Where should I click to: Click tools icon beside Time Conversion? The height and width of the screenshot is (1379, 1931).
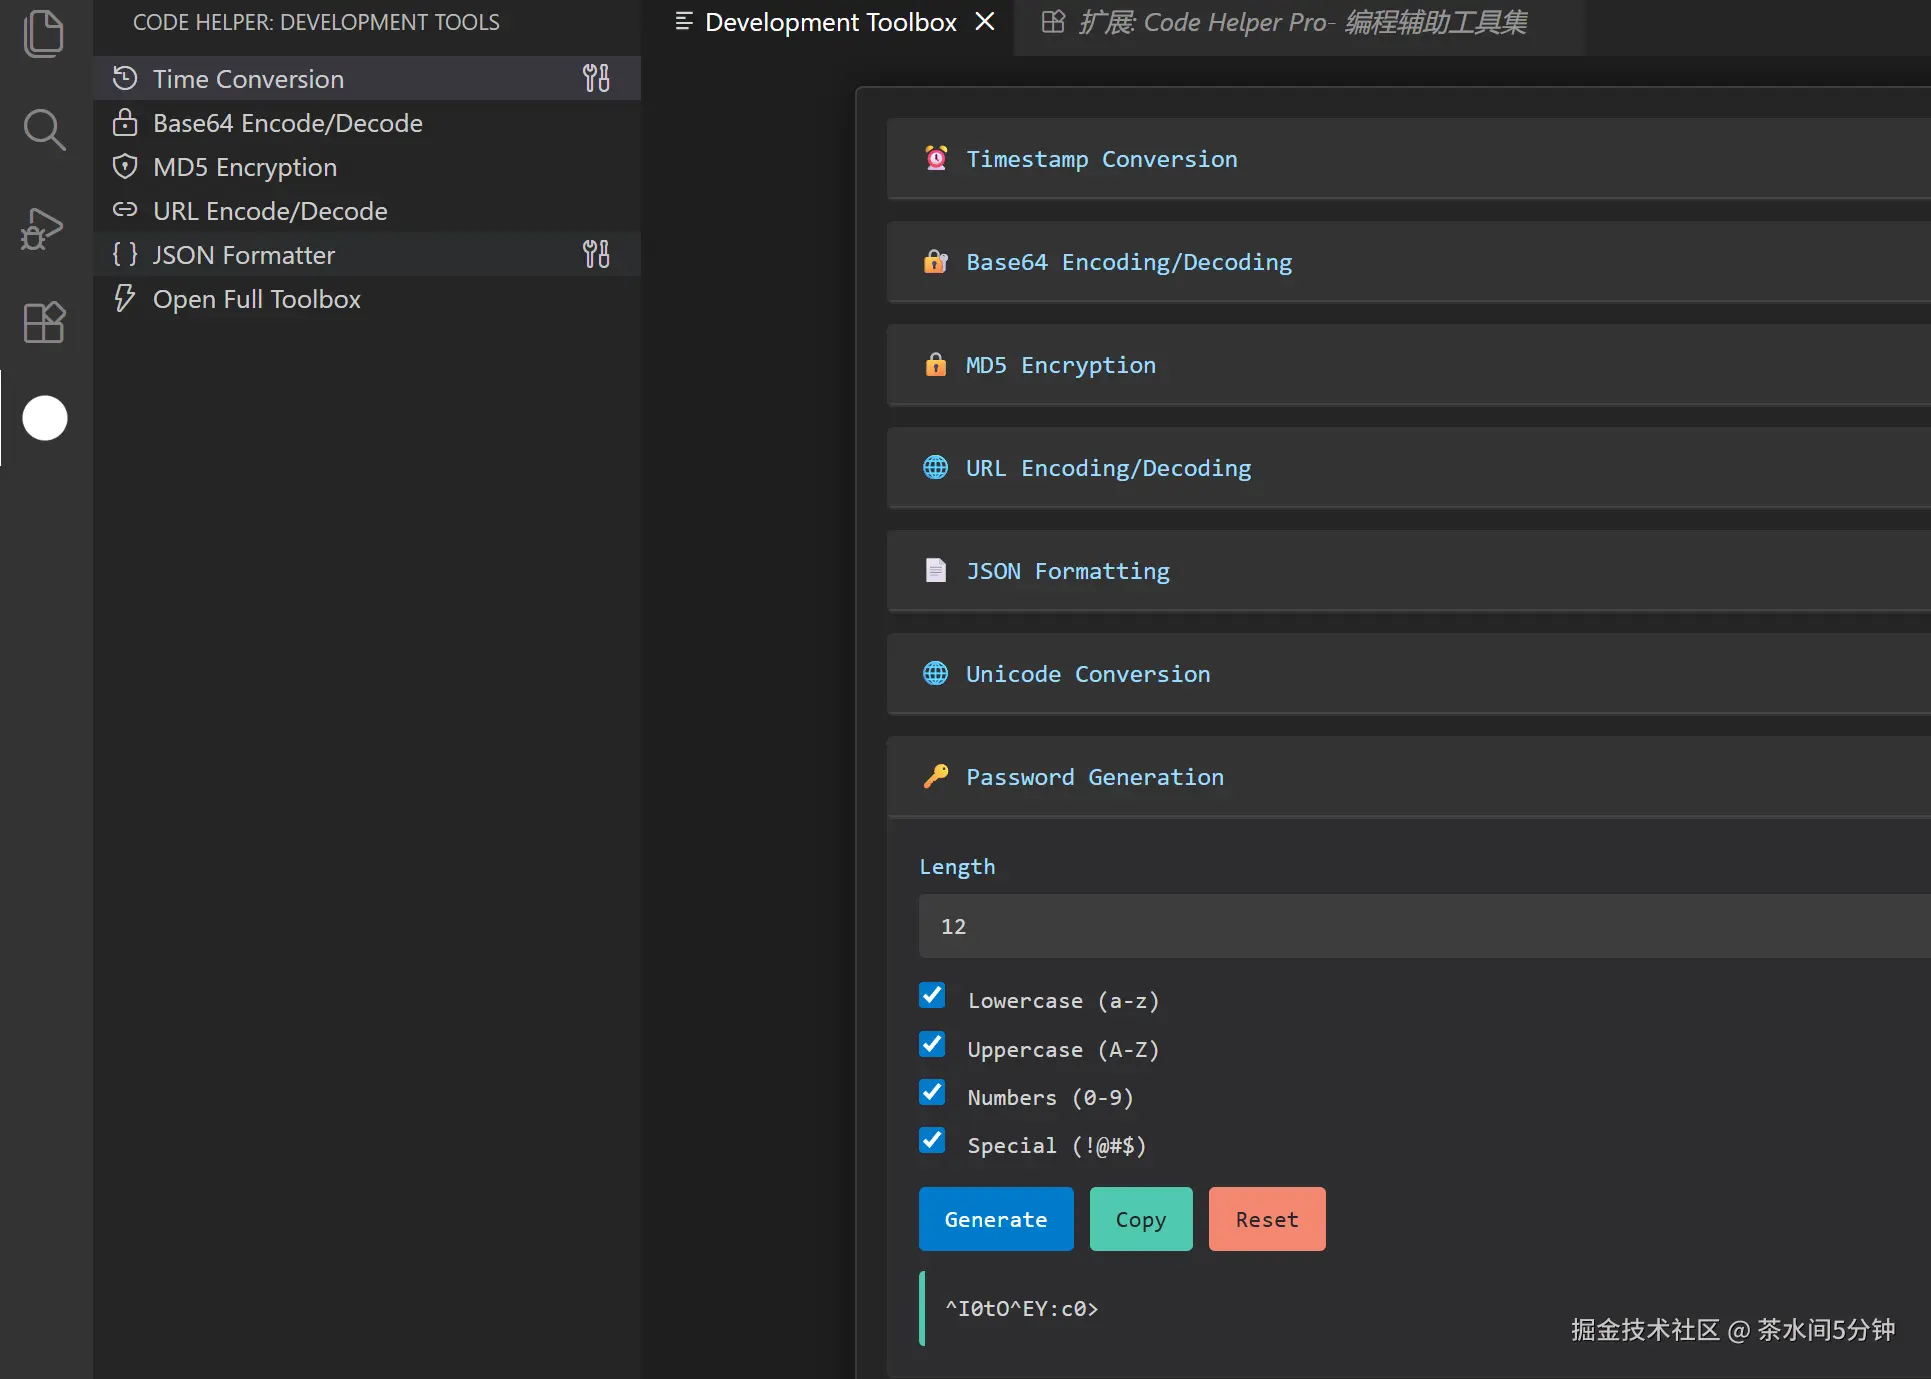click(596, 78)
